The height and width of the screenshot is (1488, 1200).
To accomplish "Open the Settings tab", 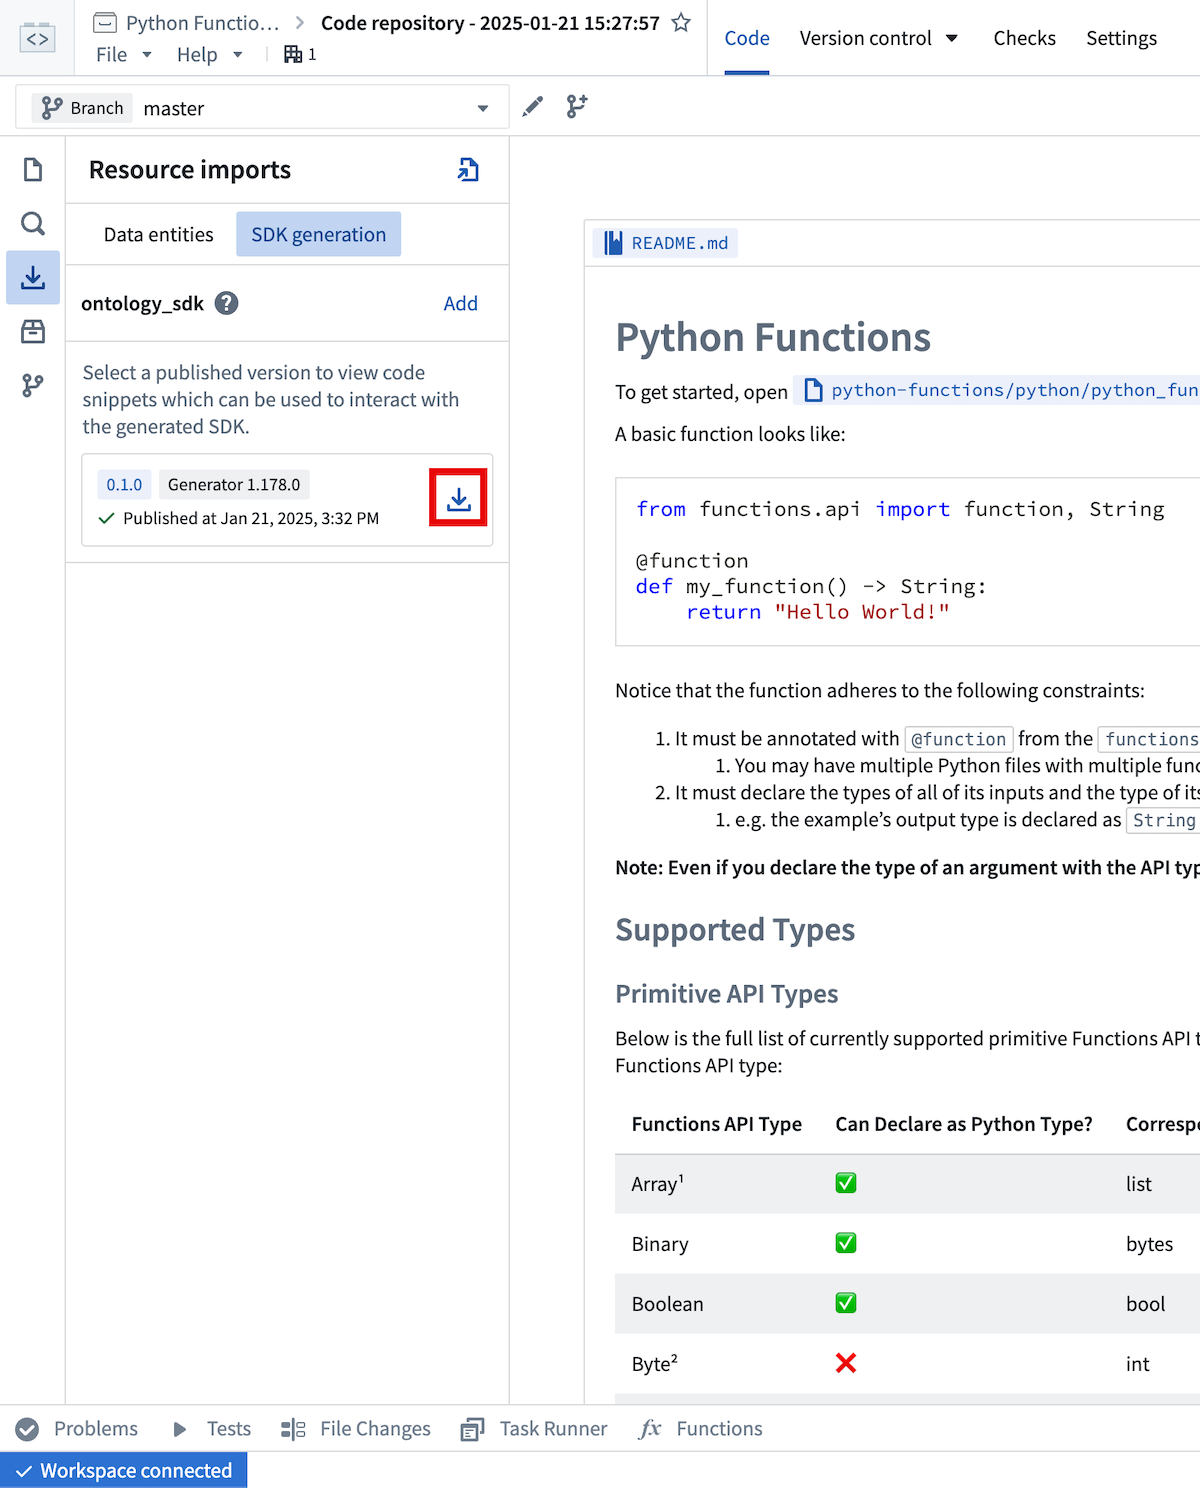I will [1121, 38].
